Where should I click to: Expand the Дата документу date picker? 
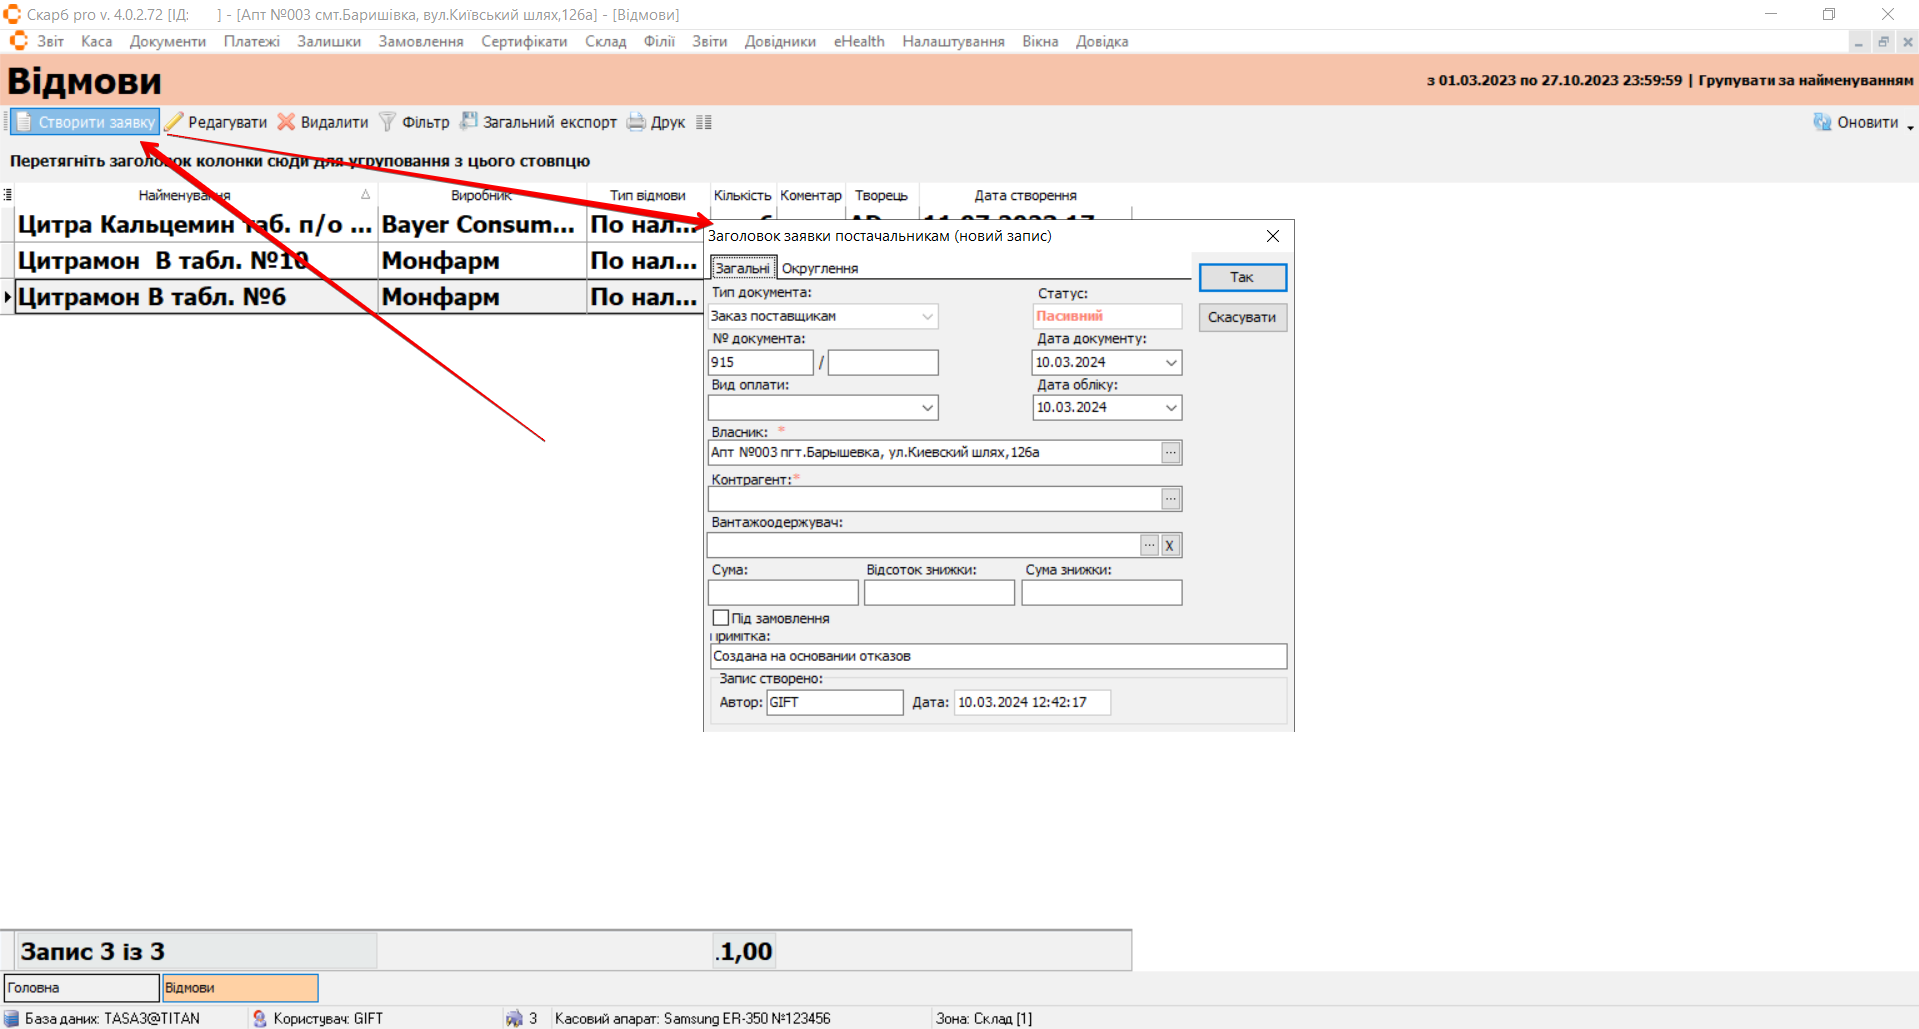click(1171, 363)
